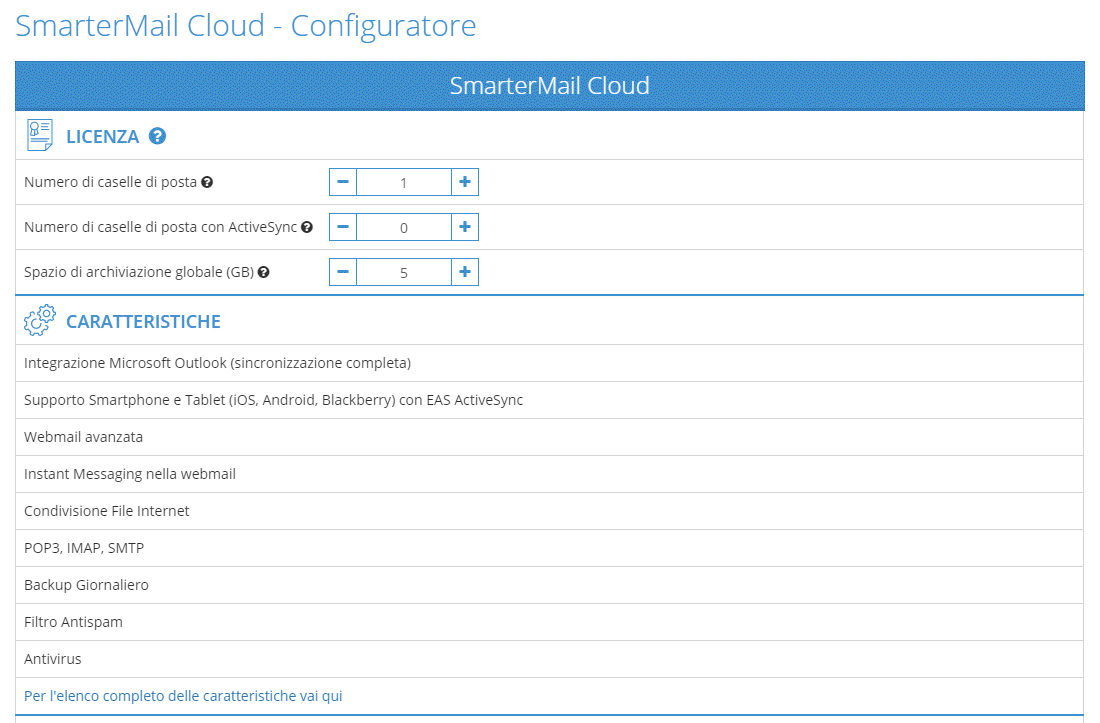Focus the storage space field showing 5
The height and width of the screenshot is (723, 1100).
(x=404, y=272)
